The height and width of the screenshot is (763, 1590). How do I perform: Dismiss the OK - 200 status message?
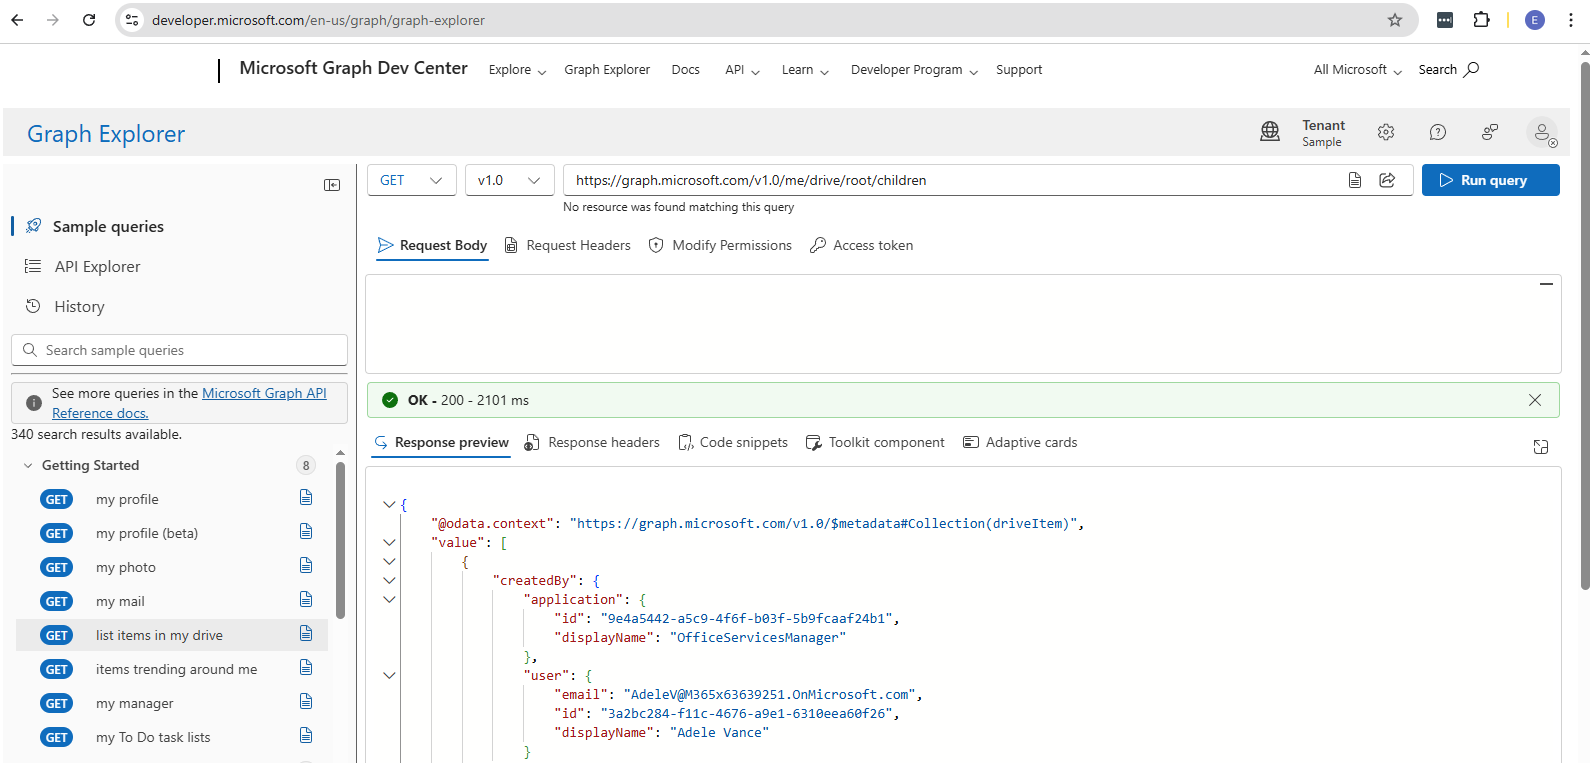click(x=1534, y=400)
